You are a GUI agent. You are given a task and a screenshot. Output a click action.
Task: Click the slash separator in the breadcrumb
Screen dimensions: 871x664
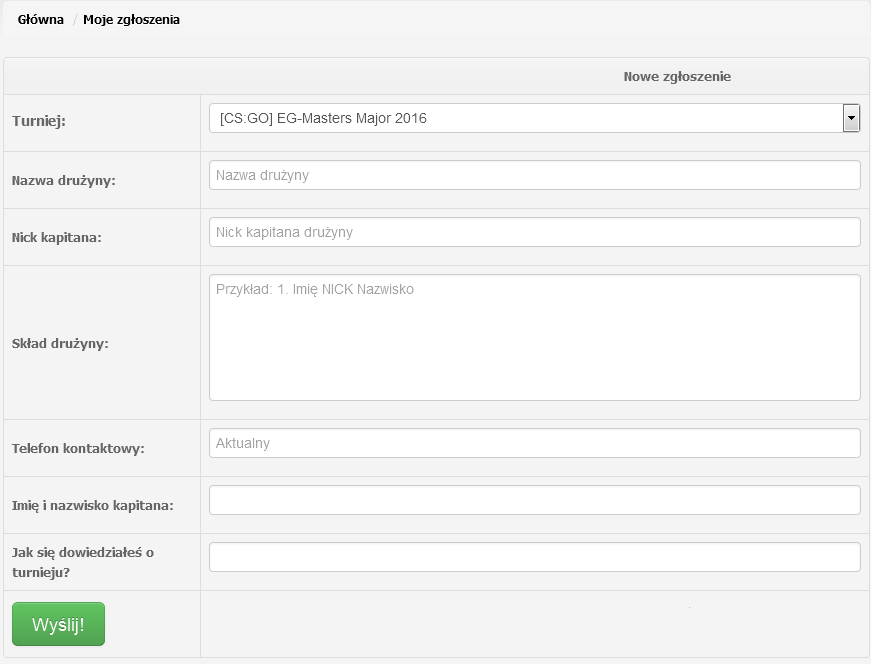point(75,19)
